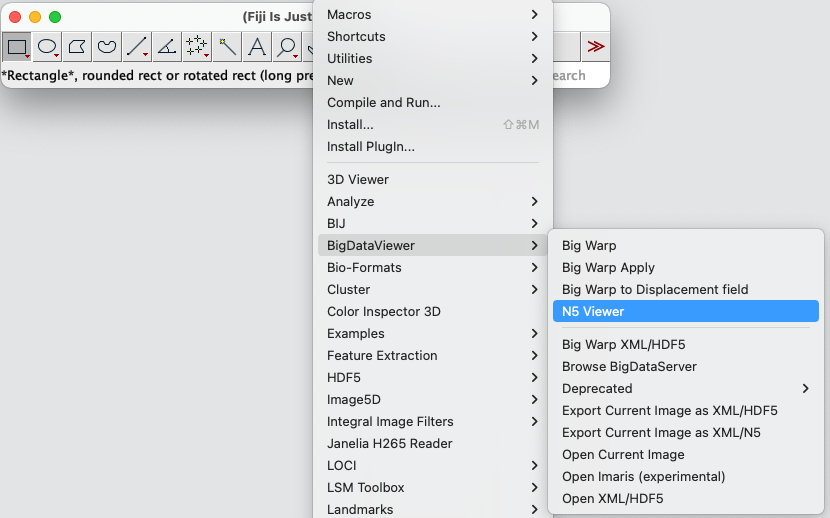This screenshot has width=830, height=518.
Task: Expand the Deprecated submenu
Action: click(x=685, y=389)
